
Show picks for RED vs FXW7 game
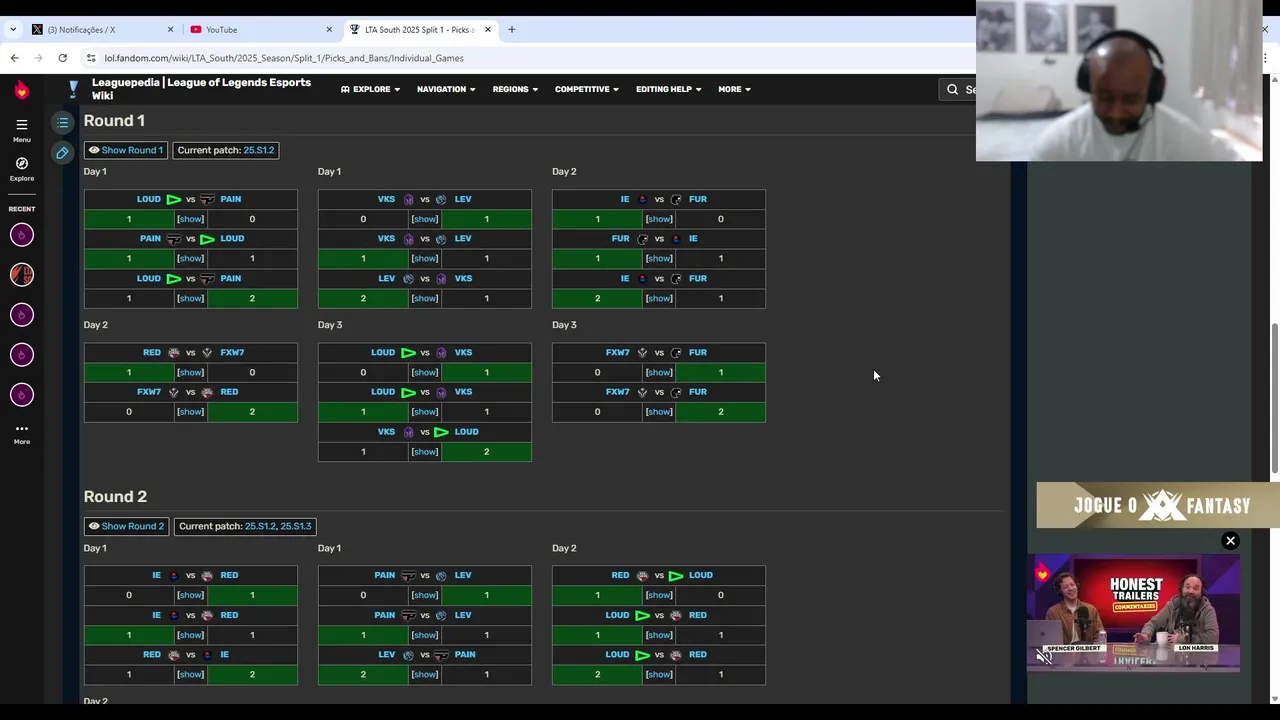(190, 372)
